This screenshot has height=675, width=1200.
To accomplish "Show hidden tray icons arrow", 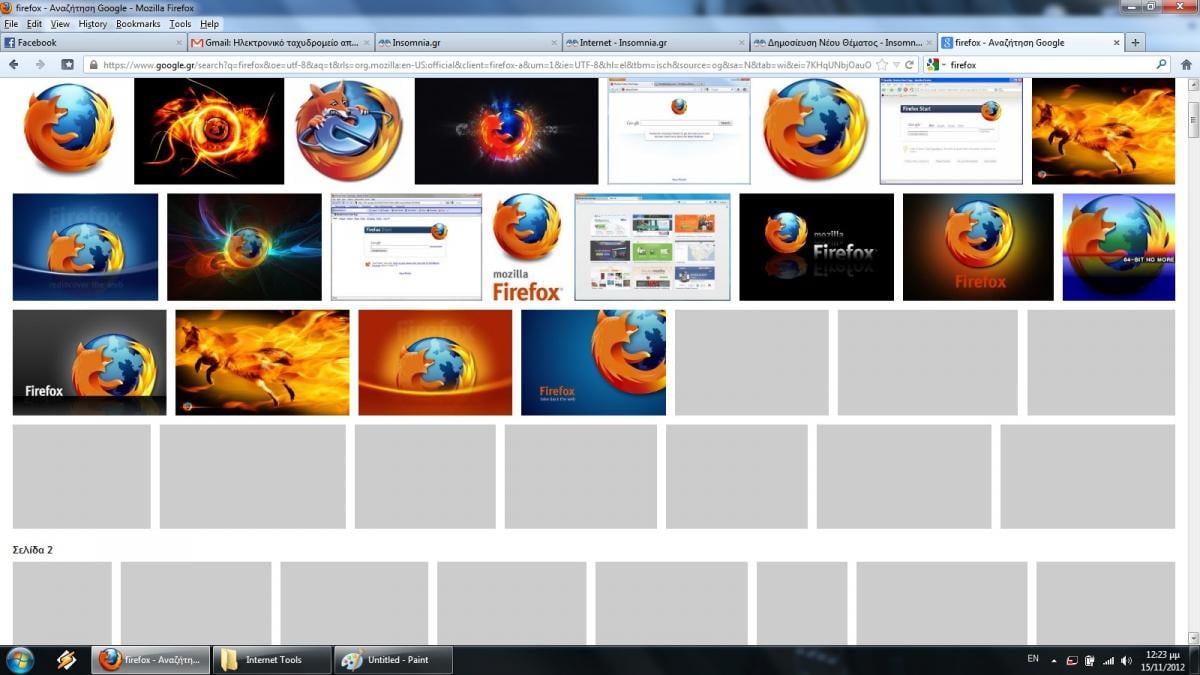I will click(x=1054, y=661).
